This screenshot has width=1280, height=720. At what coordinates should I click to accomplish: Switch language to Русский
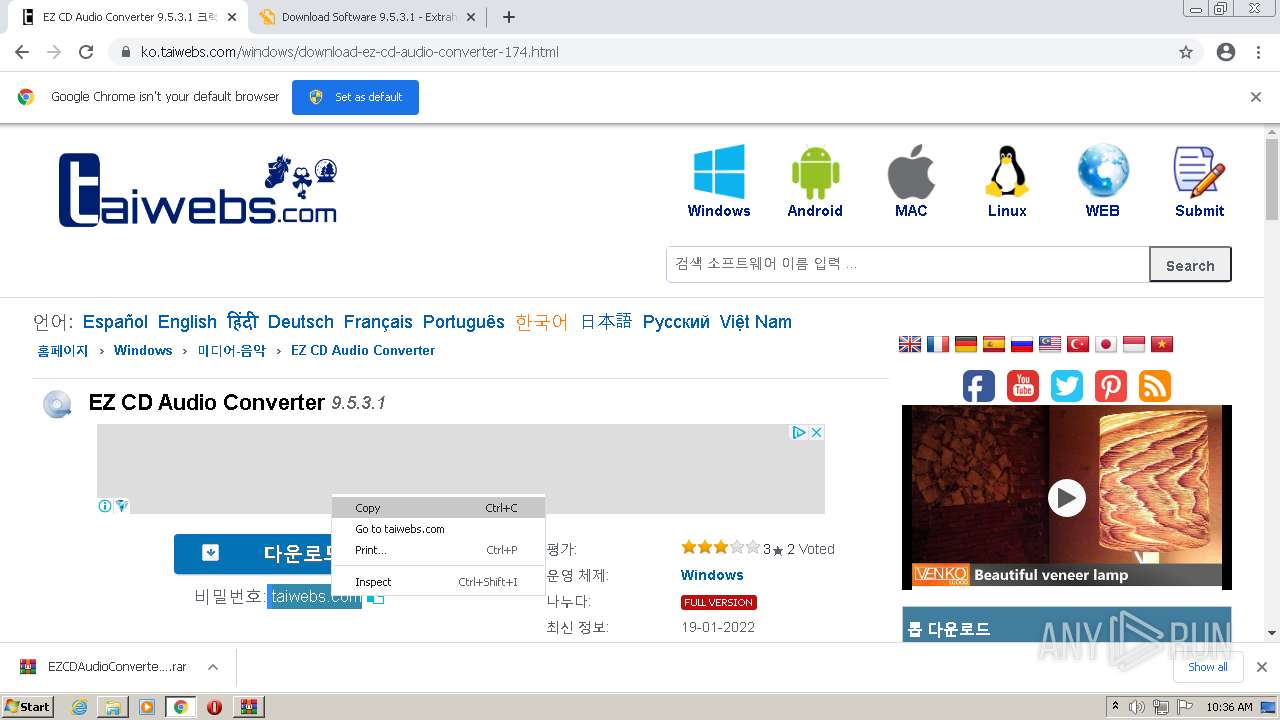coord(676,322)
